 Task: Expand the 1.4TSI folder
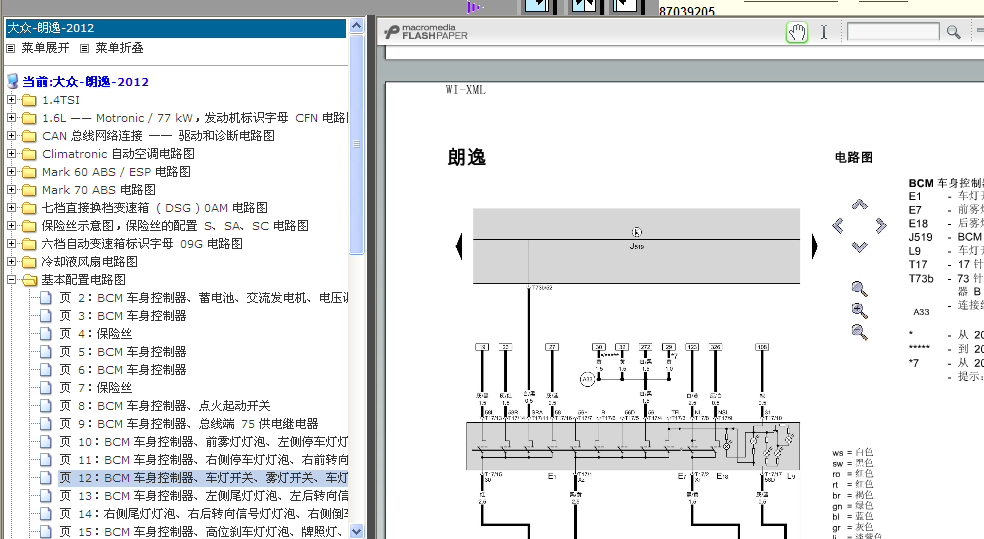[x=11, y=99]
